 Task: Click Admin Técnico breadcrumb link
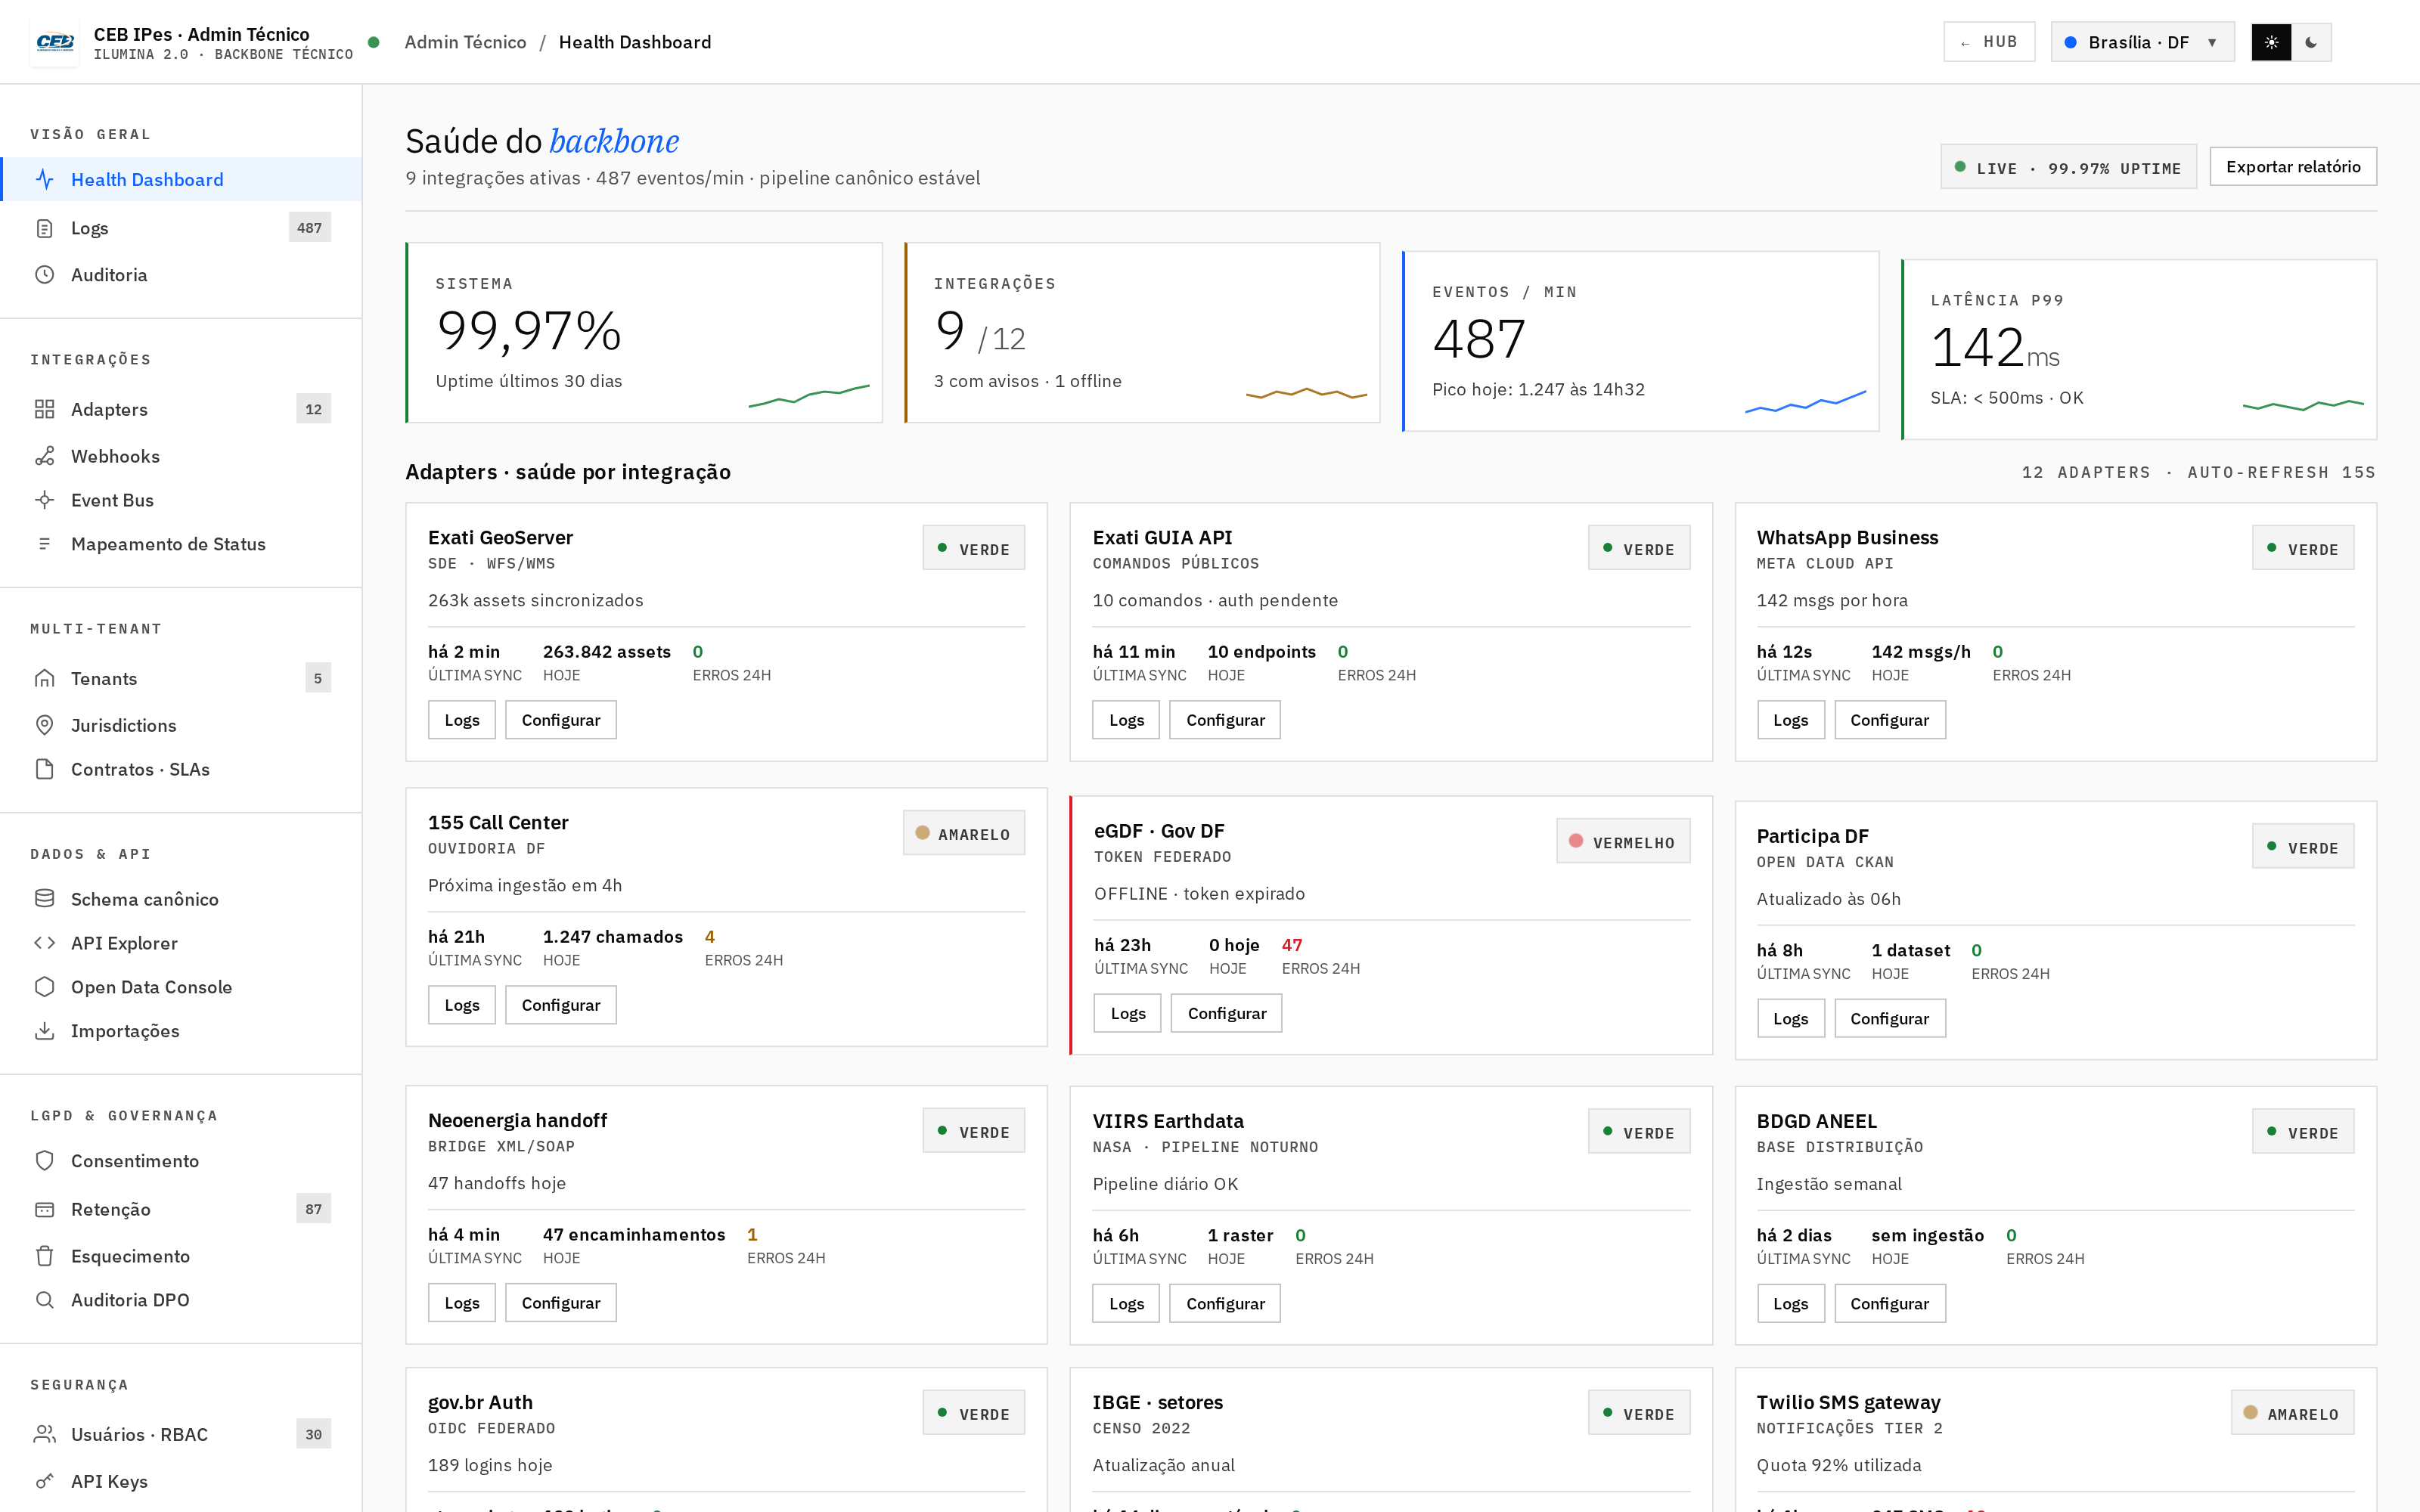click(465, 42)
